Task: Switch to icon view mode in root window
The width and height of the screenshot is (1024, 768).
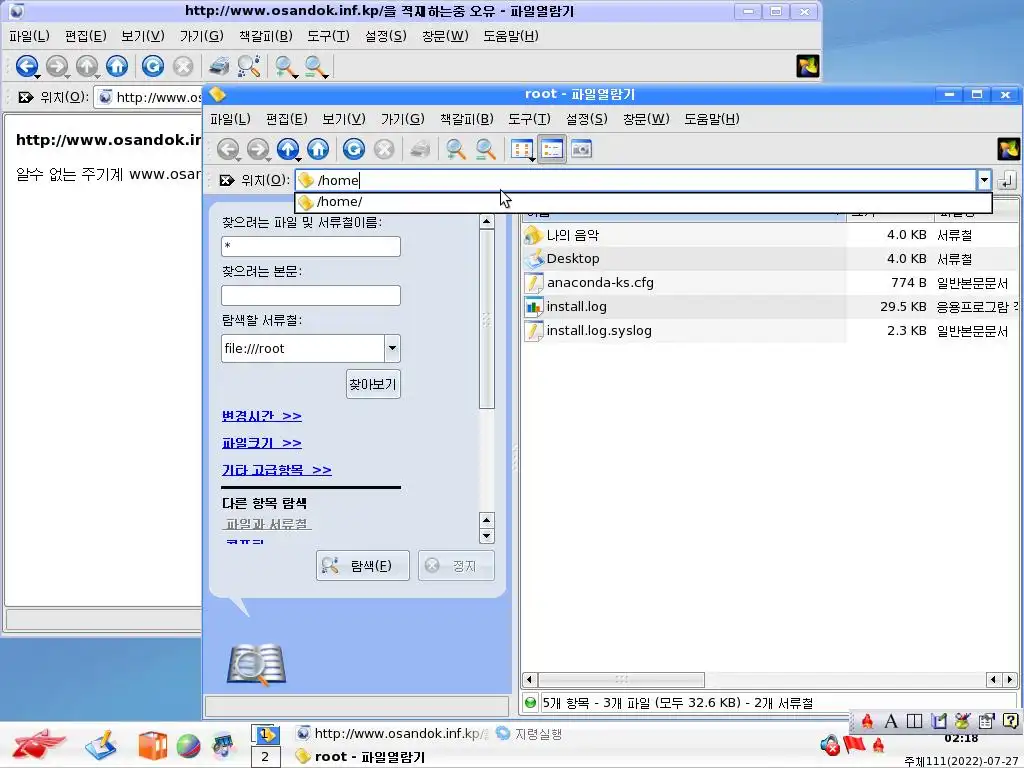Action: tap(522, 150)
